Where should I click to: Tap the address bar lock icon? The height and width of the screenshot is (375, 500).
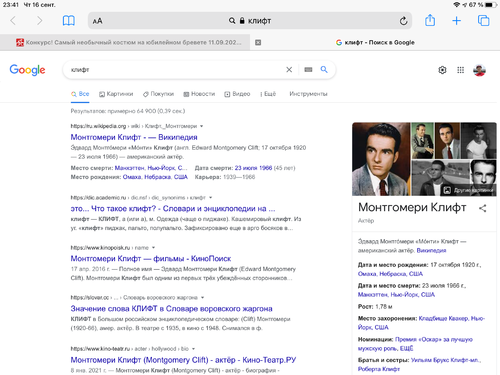[x=242, y=21]
